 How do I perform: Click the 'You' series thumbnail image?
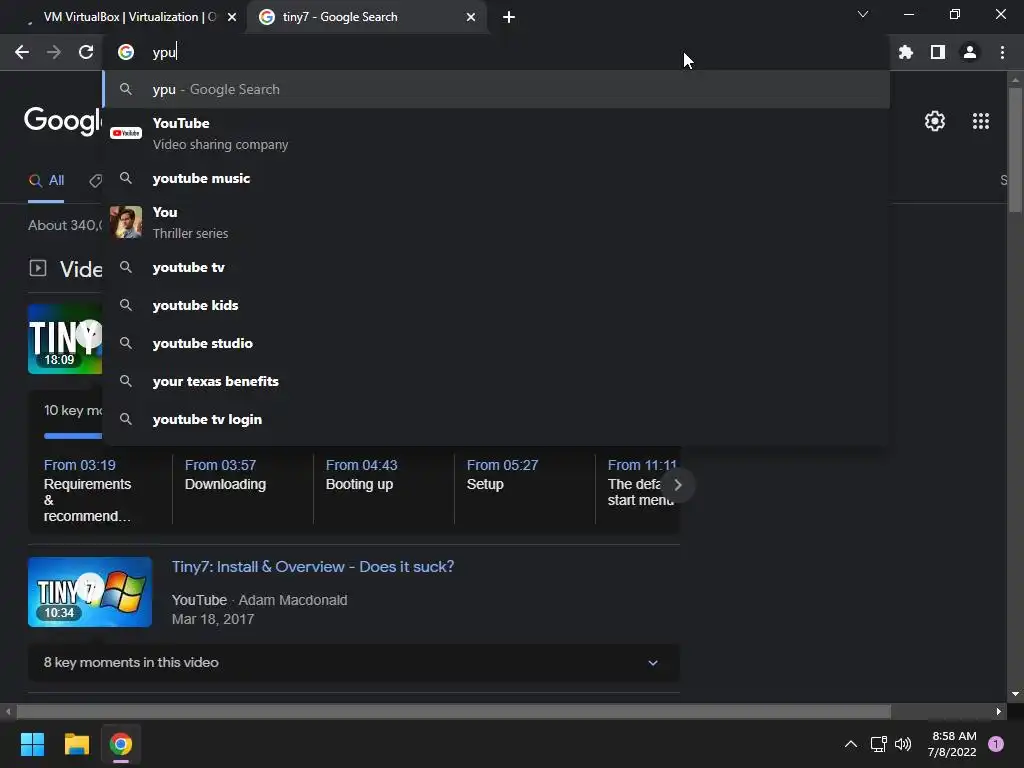[x=126, y=222]
